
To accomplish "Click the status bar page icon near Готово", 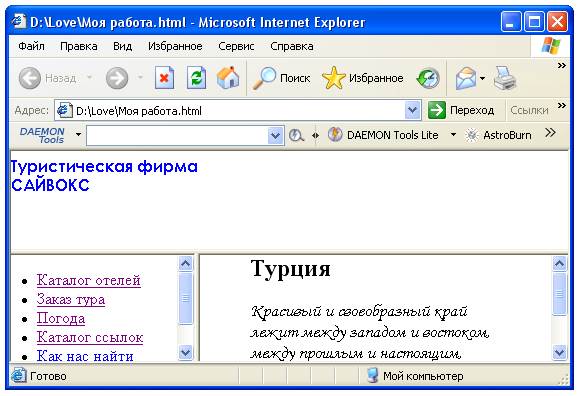I will 18,375.
